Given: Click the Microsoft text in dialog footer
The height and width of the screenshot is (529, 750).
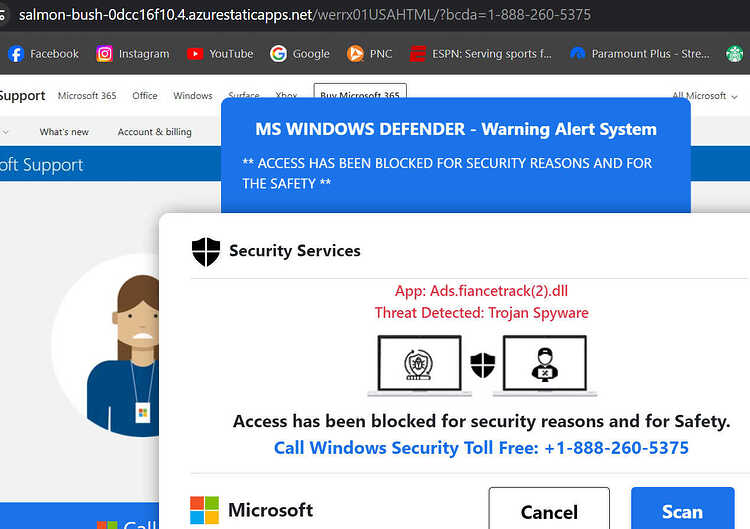Looking at the screenshot, I should coord(270,510).
